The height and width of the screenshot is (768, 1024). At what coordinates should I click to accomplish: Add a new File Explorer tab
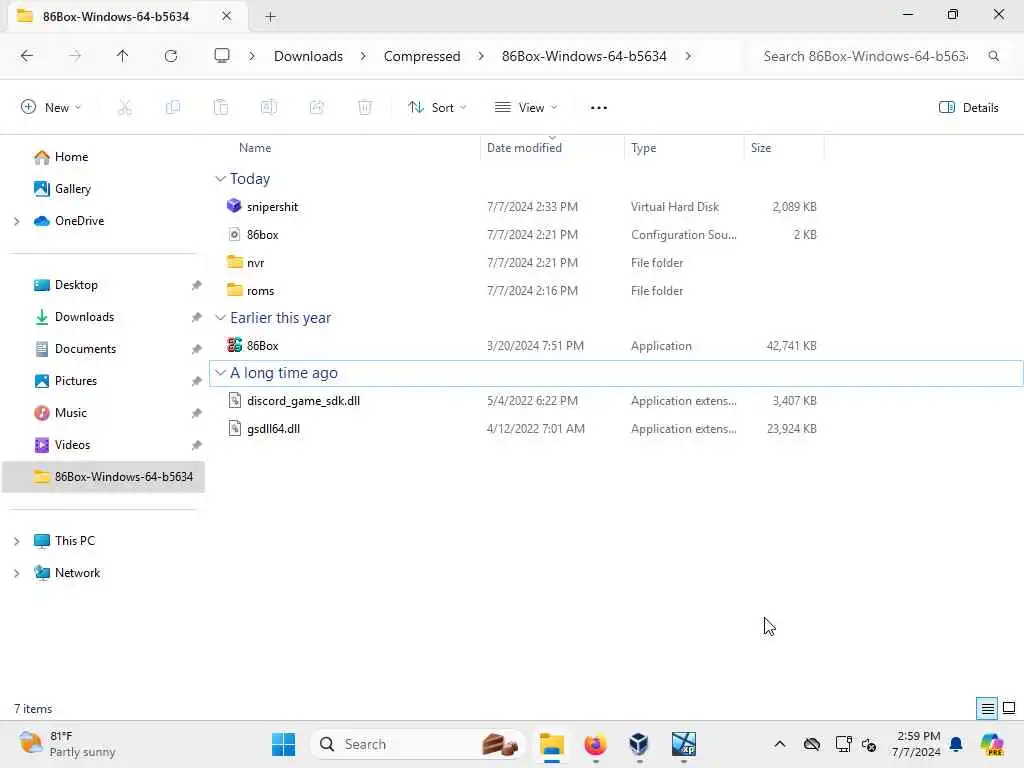(x=270, y=17)
